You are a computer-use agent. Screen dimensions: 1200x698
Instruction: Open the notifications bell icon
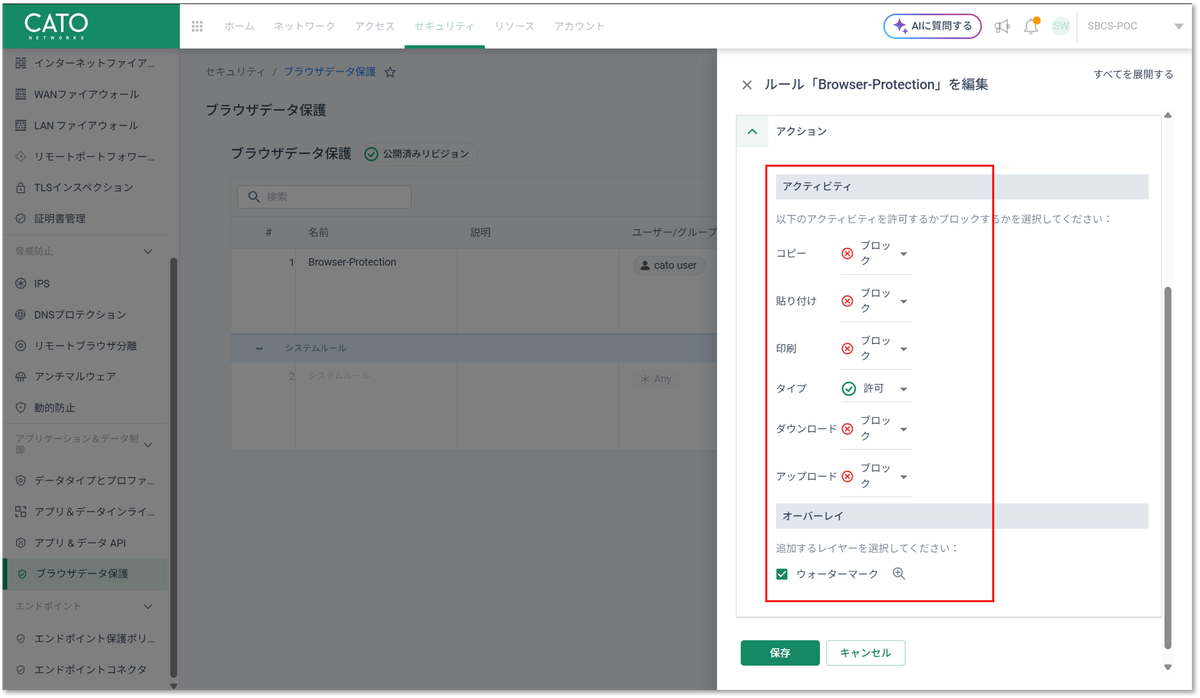(x=1031, y=27)
